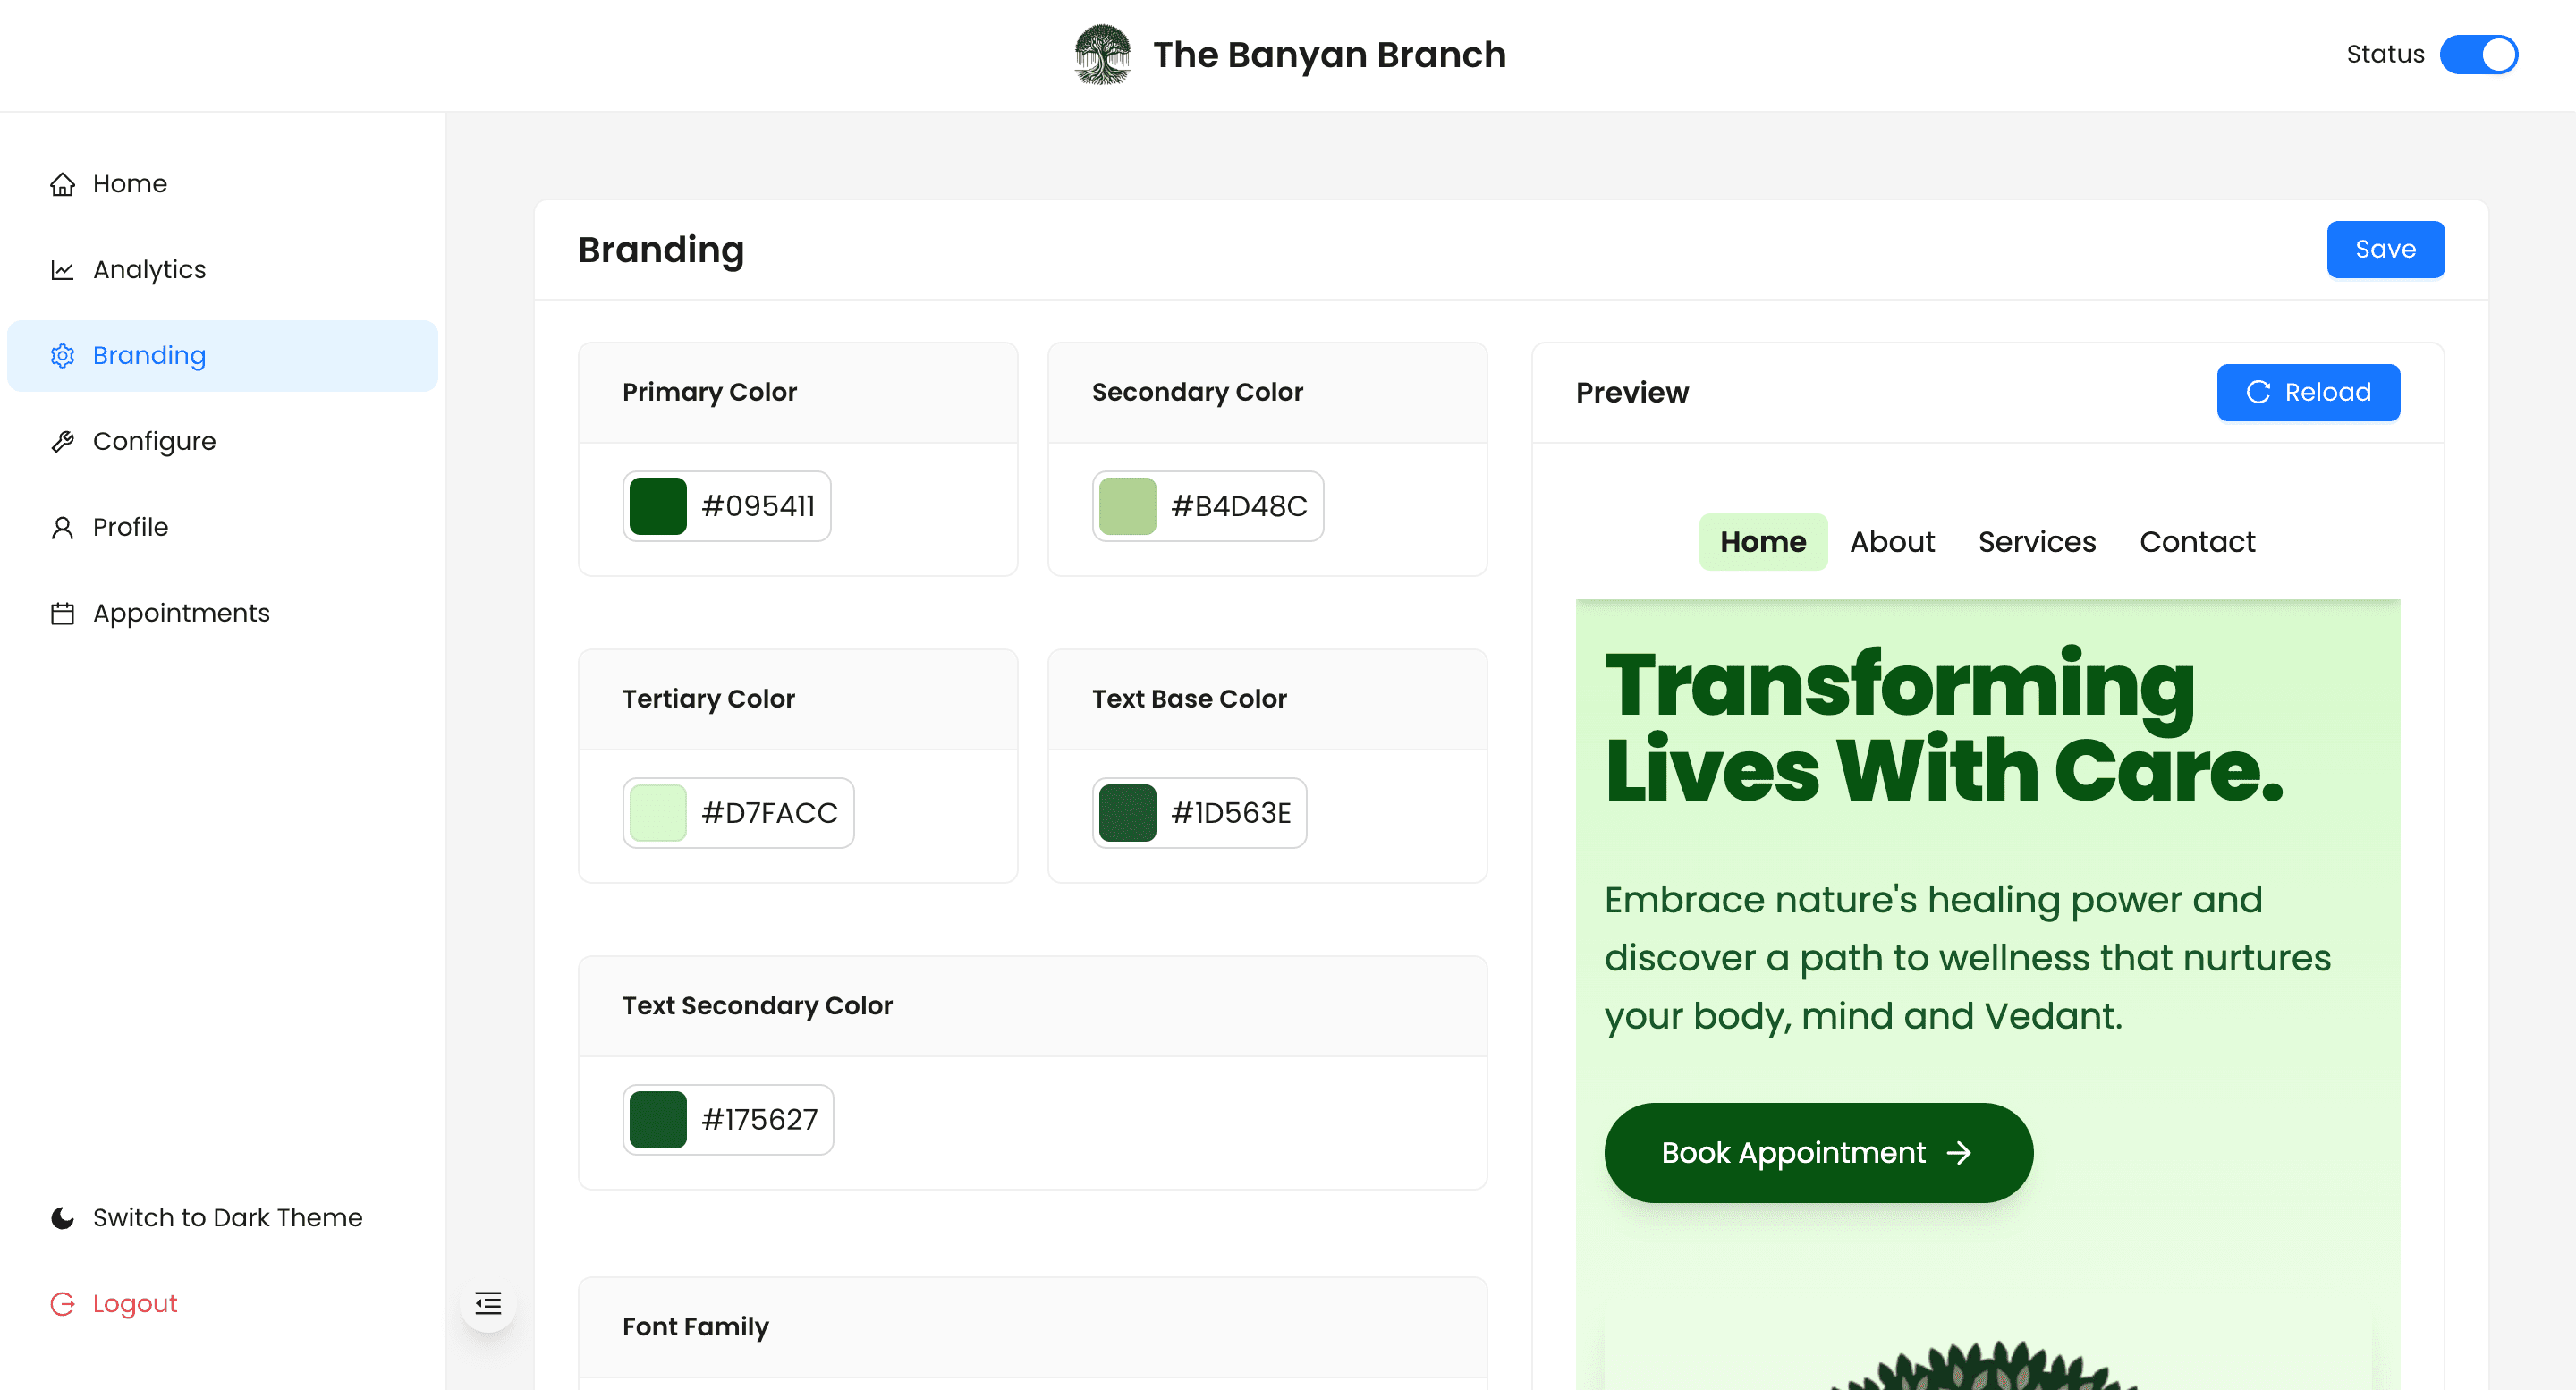Click the circular reload arrow icon
The image size is (2576, 1390).
[x=2258, y=392]
